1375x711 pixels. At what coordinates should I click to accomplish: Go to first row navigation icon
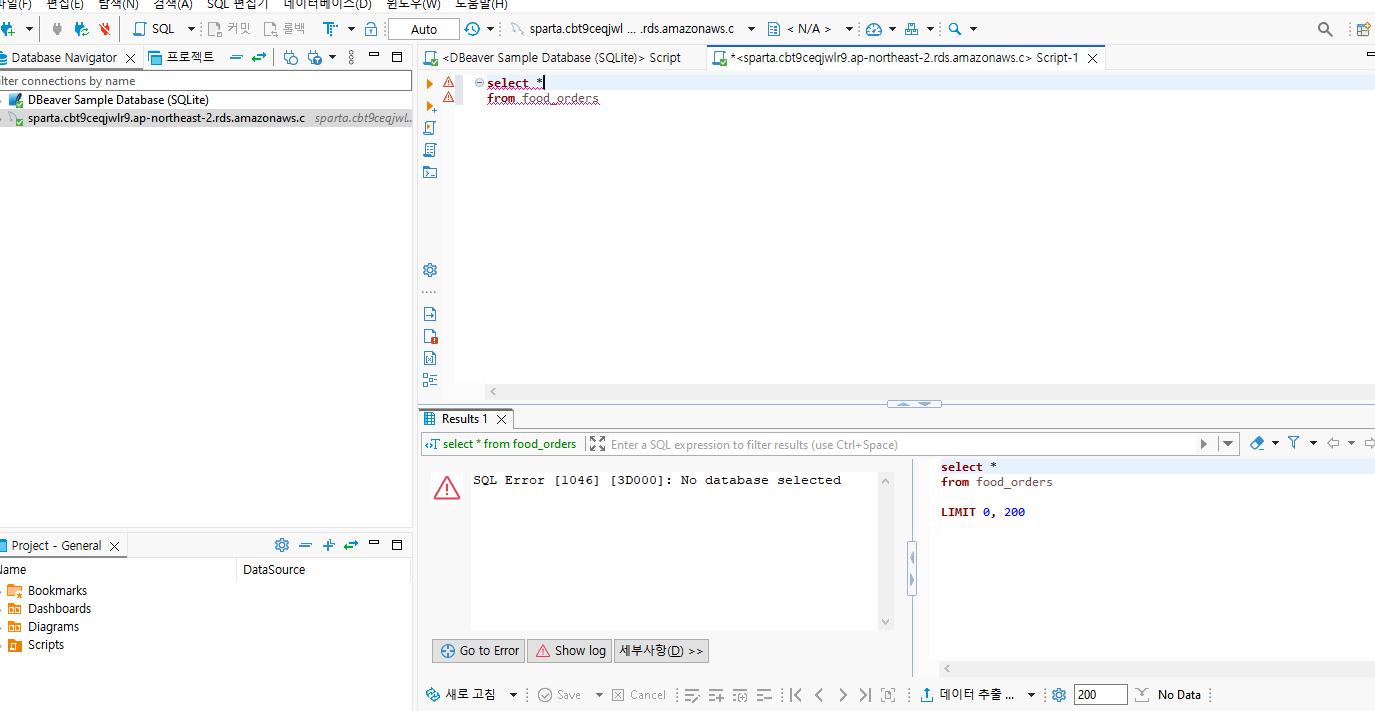coord(796,695)
